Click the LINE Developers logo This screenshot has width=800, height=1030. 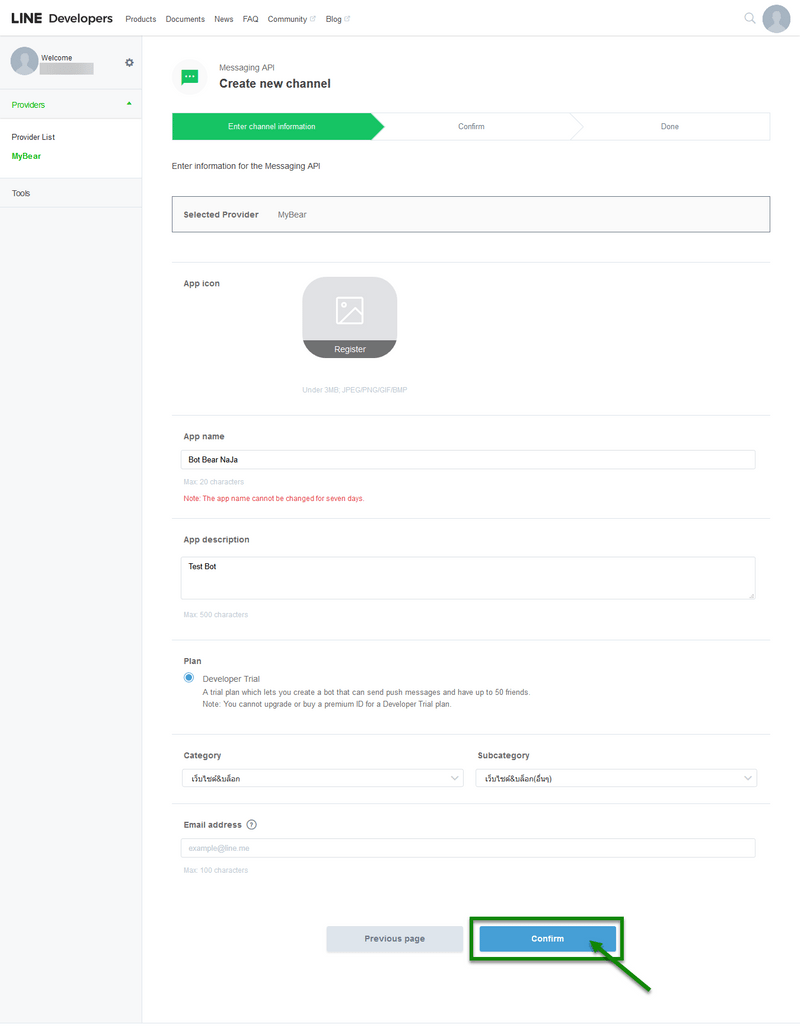click(62, 18)
